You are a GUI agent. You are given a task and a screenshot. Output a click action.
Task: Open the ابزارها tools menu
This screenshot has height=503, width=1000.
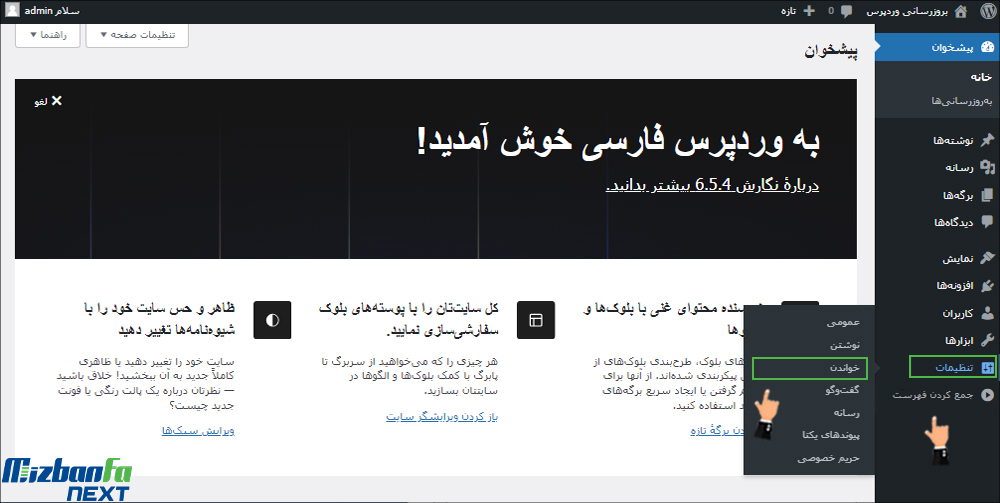[x=938, y=340]
